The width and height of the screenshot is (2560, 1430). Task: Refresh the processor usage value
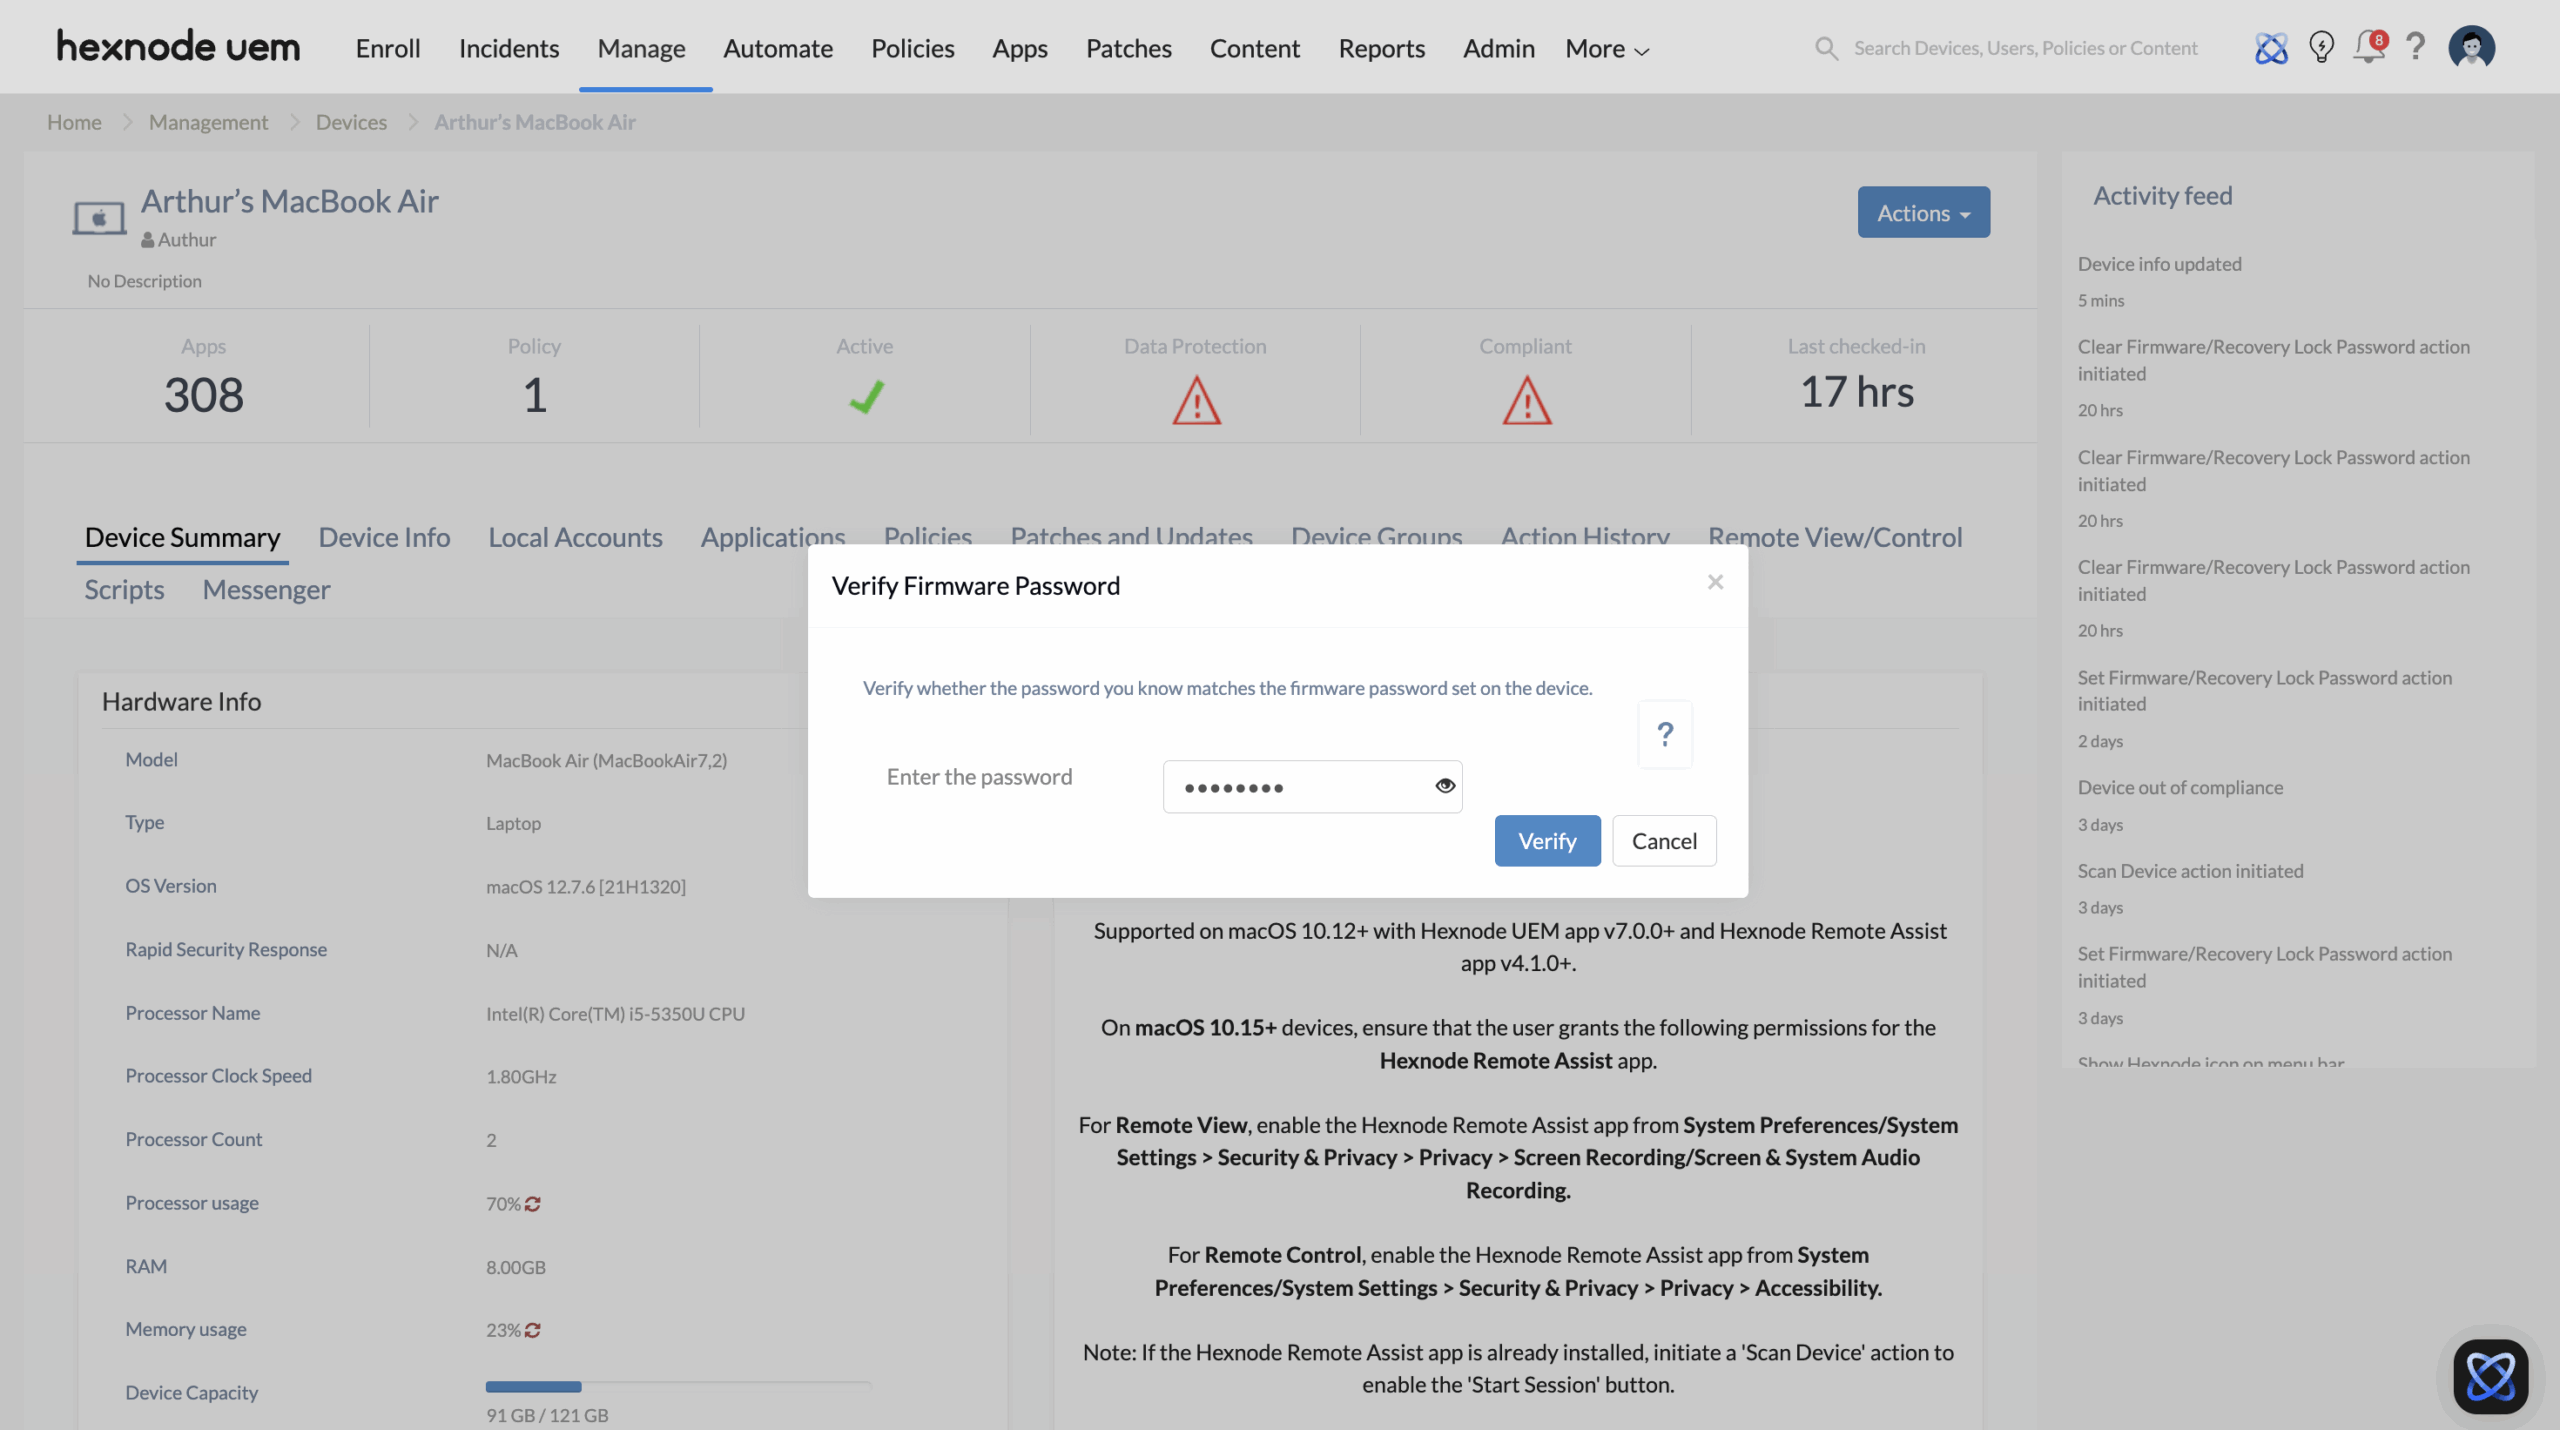533,1204
